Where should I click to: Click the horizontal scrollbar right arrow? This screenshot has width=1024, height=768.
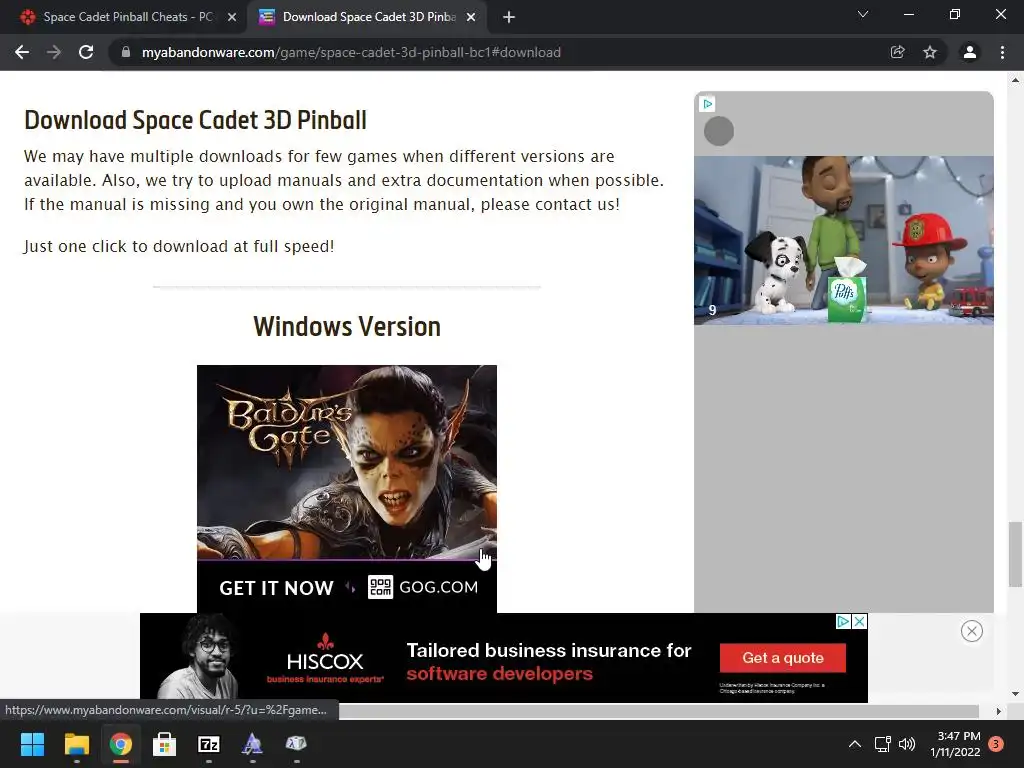pos(999,711)
